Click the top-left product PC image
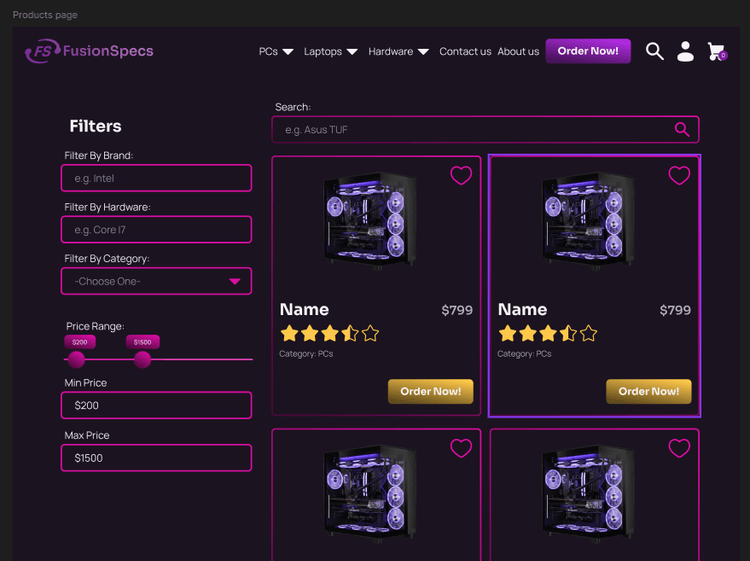This screenshot has height=561, width=750. (x=370, y=219)
